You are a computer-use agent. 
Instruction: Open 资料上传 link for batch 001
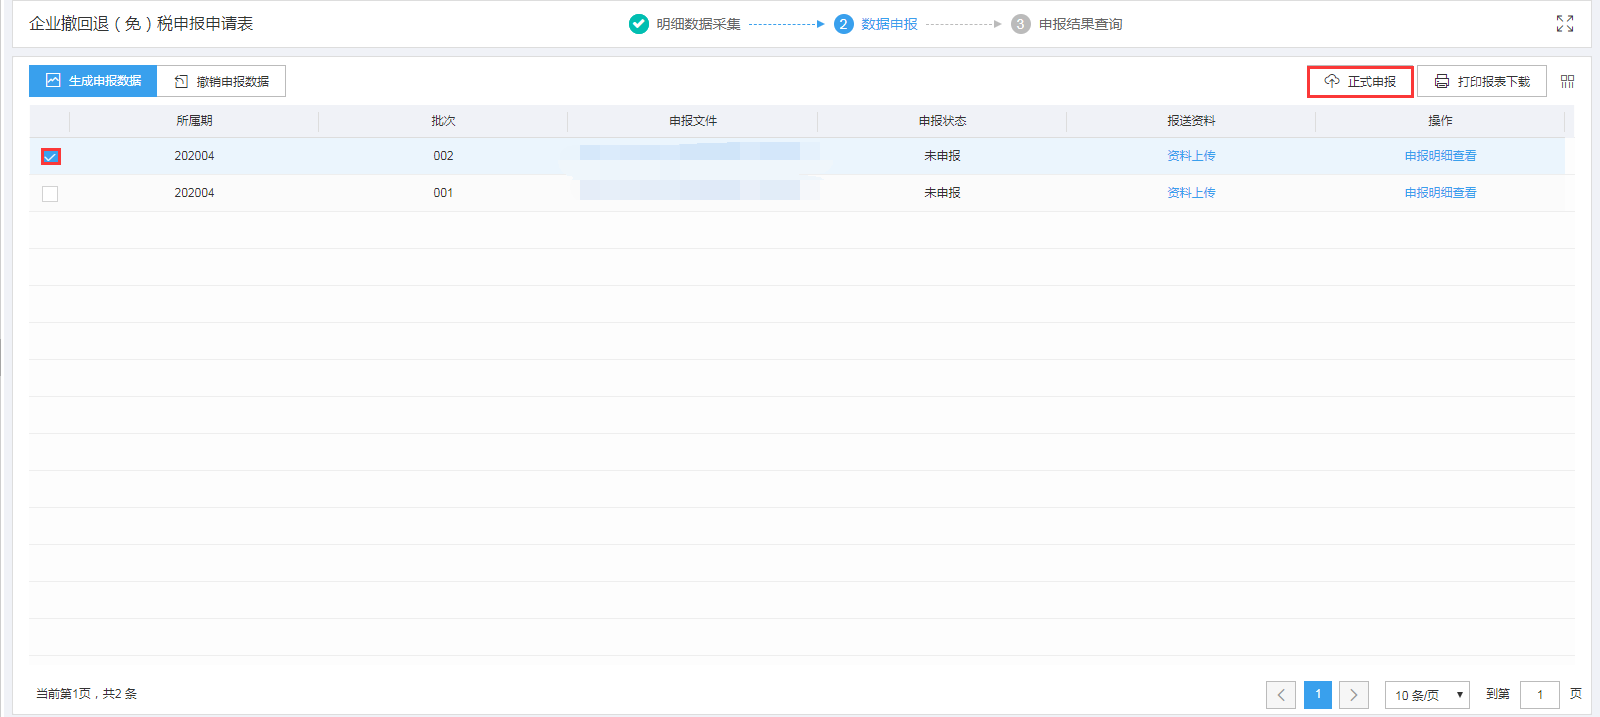pos(1191,193)
